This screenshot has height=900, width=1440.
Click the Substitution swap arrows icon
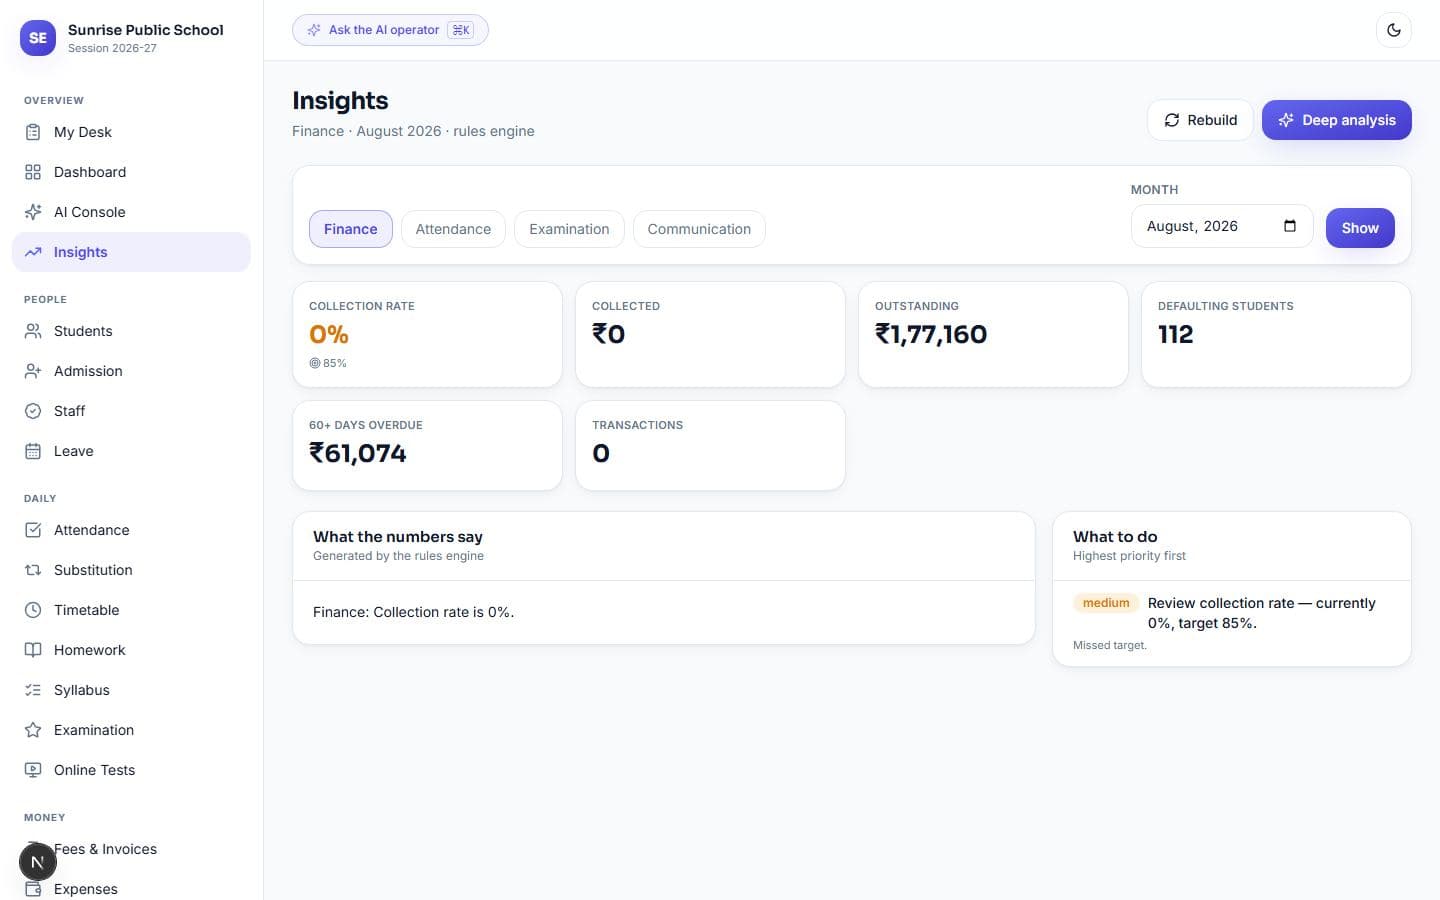[x=33, y=570]
